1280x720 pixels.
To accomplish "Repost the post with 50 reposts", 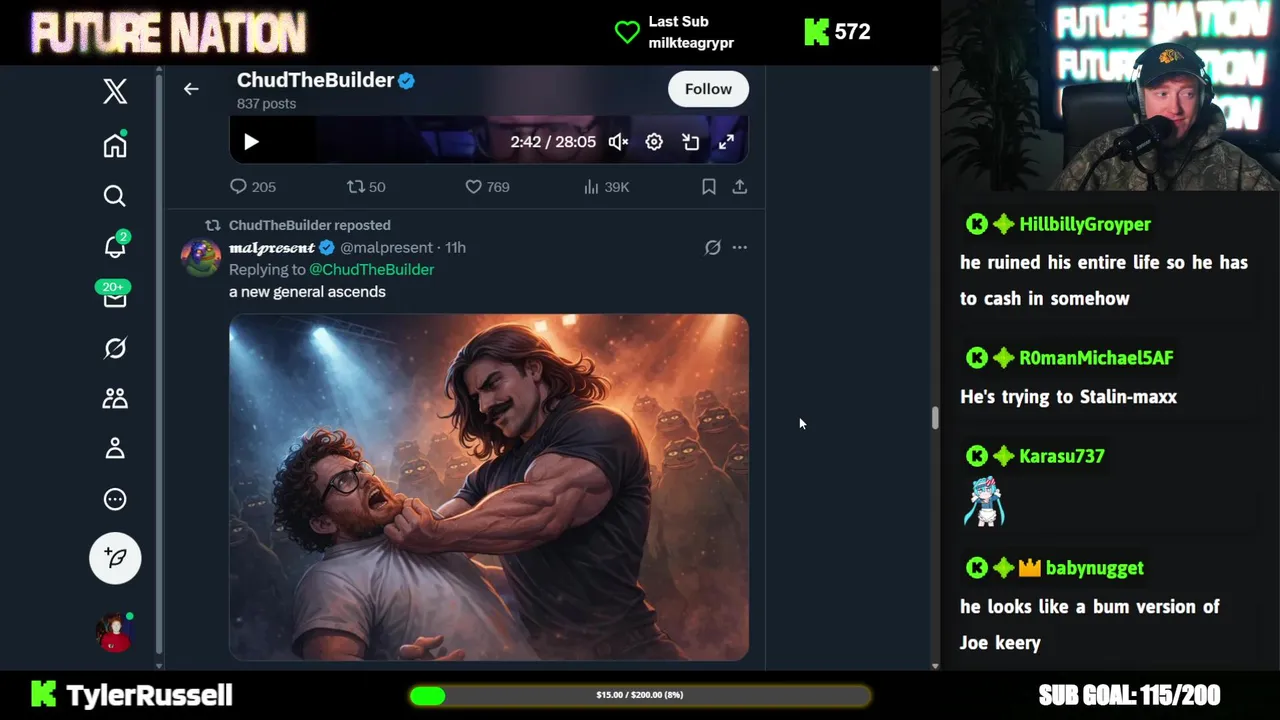I will [366, 187].
